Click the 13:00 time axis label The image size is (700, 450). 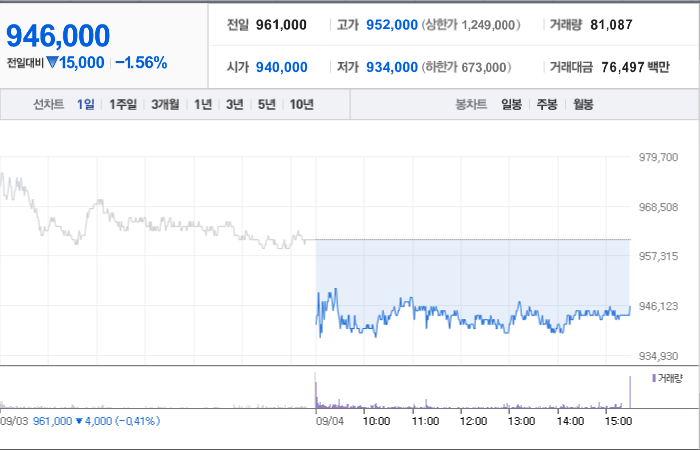pos(521,421)
